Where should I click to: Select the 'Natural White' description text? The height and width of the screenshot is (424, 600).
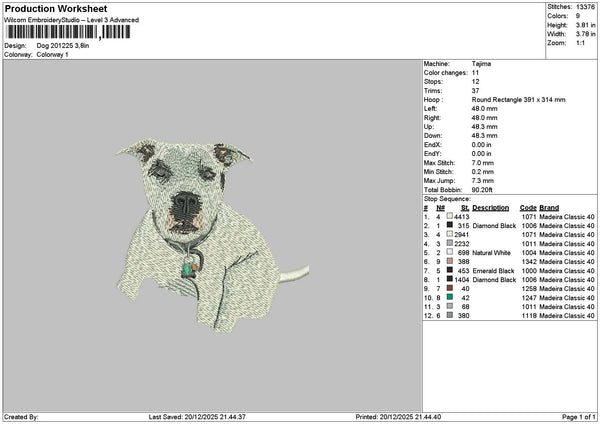tap(491, 253)
